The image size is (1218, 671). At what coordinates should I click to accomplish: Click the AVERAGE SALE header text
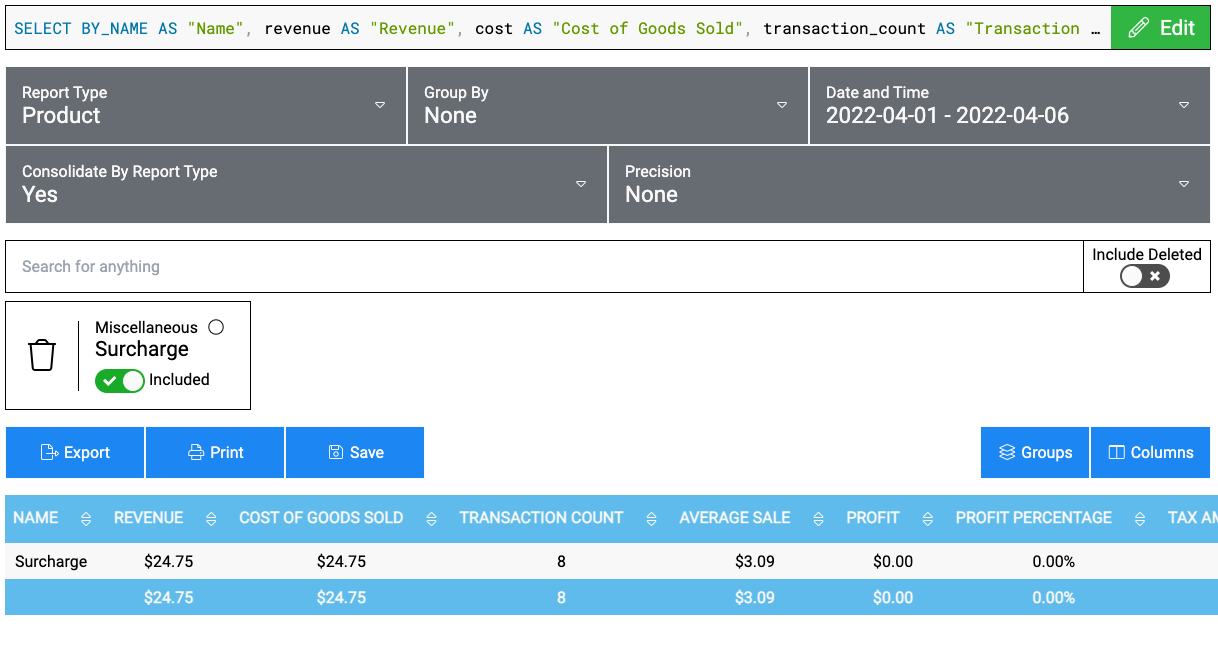[x=735, y=518]
